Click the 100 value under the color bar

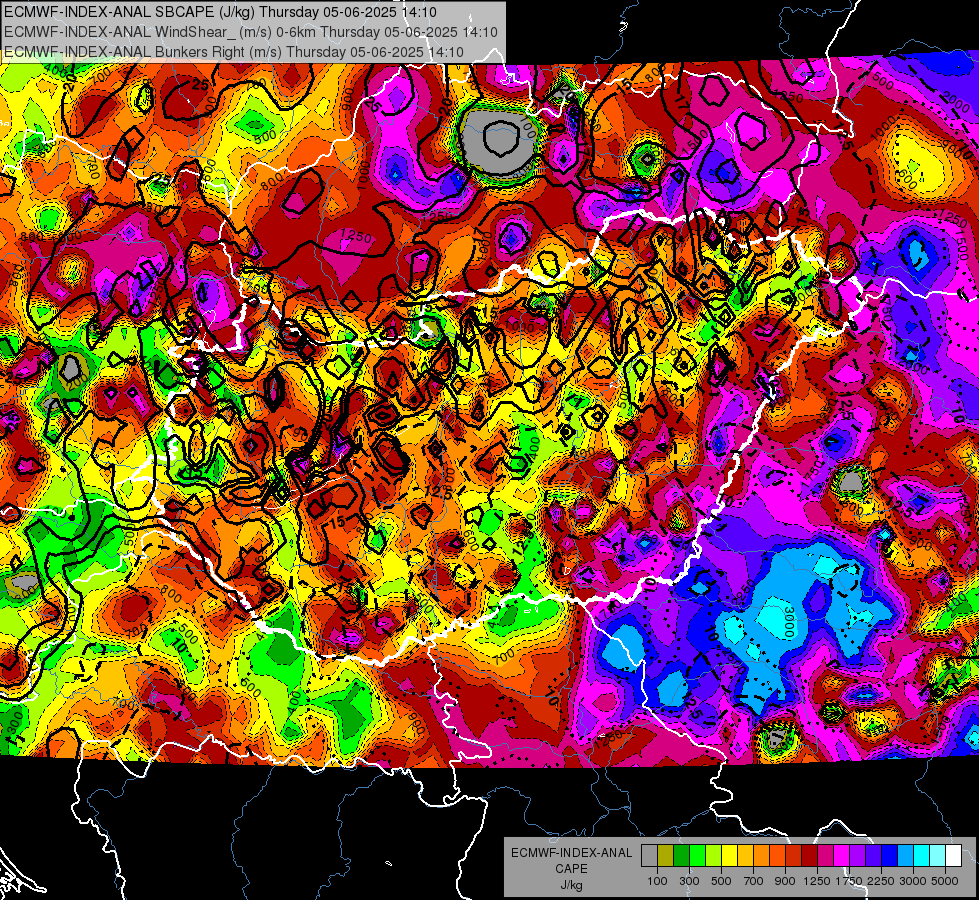(x=657, y=881)
